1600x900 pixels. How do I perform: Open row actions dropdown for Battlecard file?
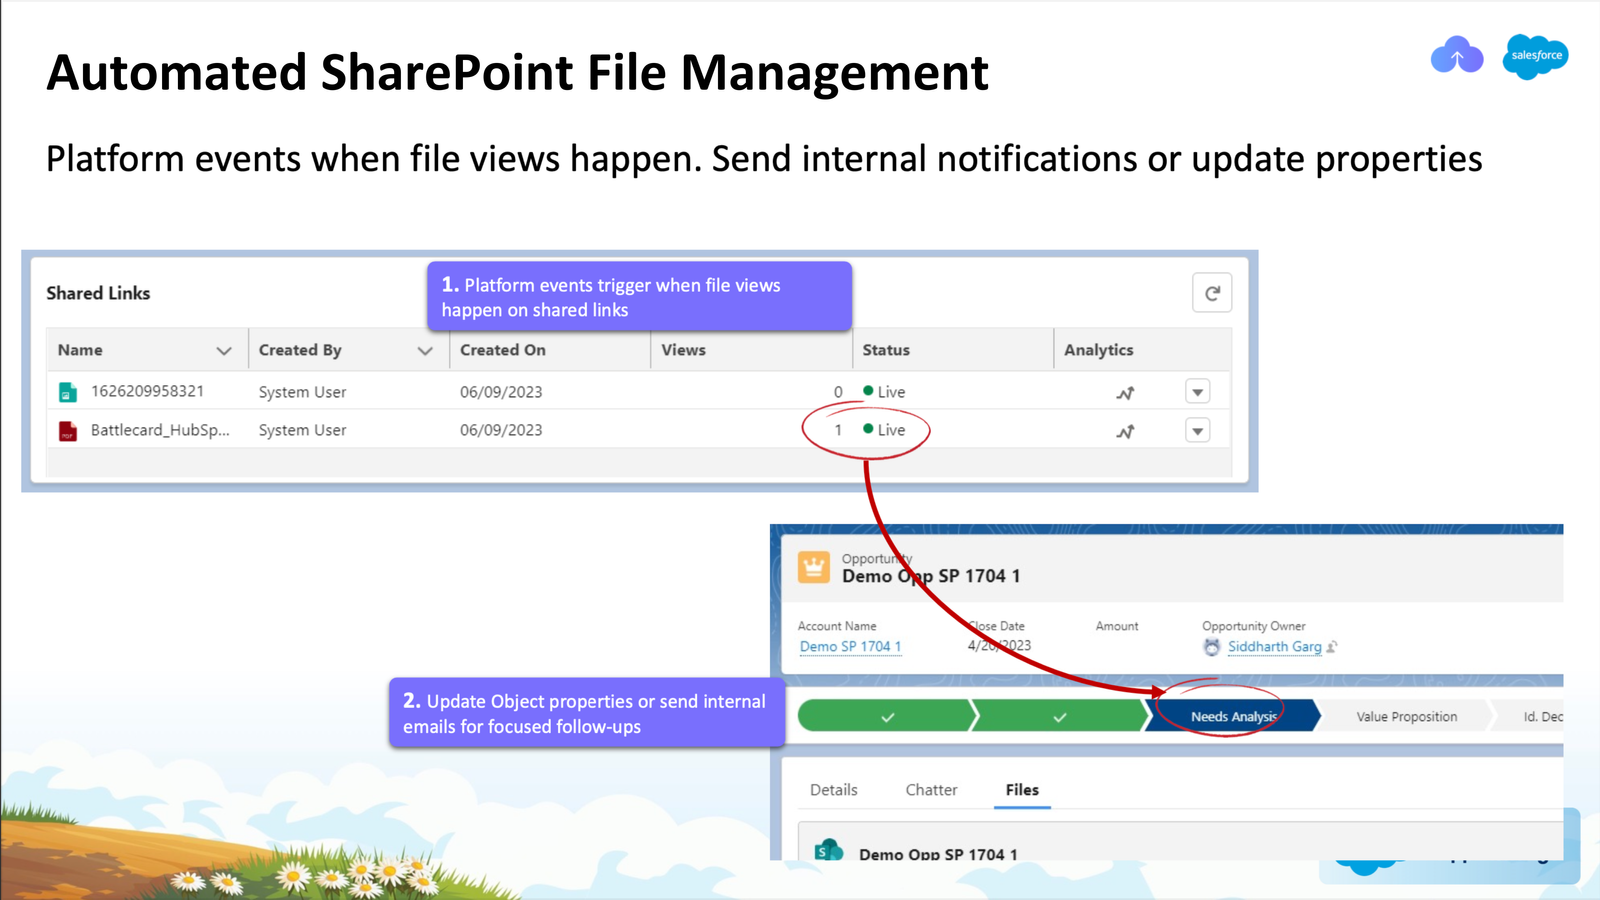coord(1197,431)
